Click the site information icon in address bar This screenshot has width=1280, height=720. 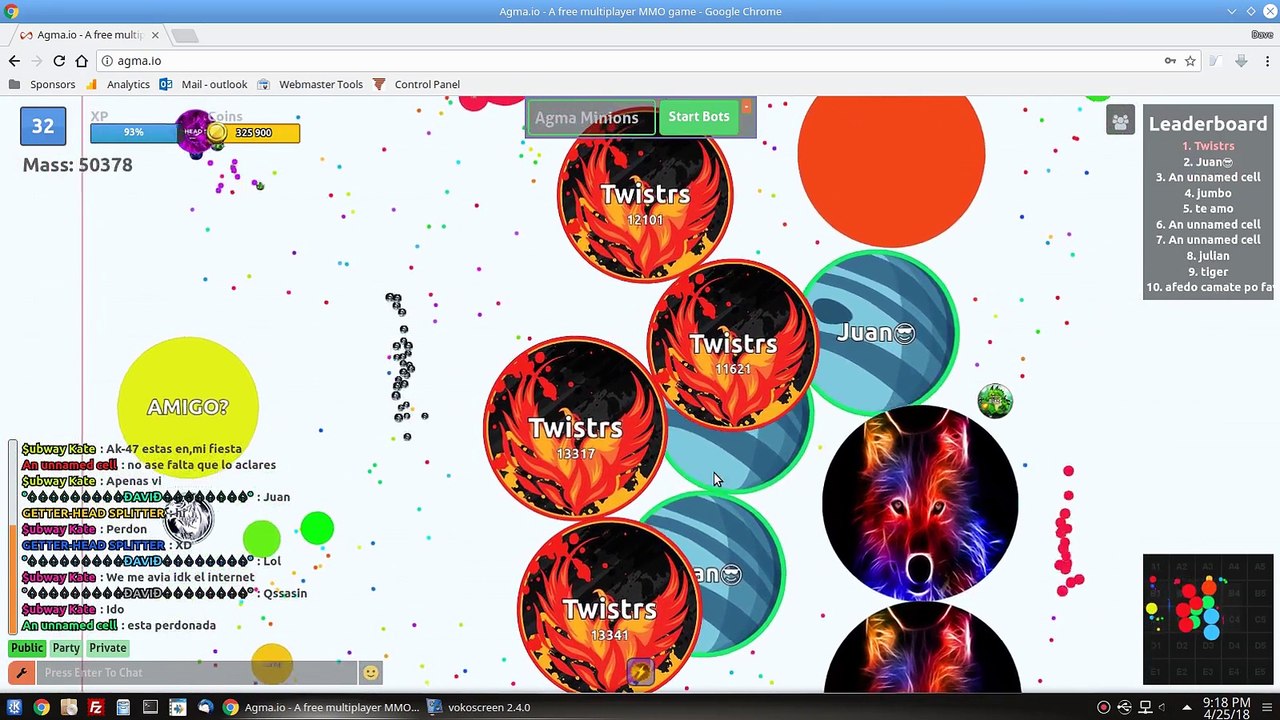tap(107, 61)
